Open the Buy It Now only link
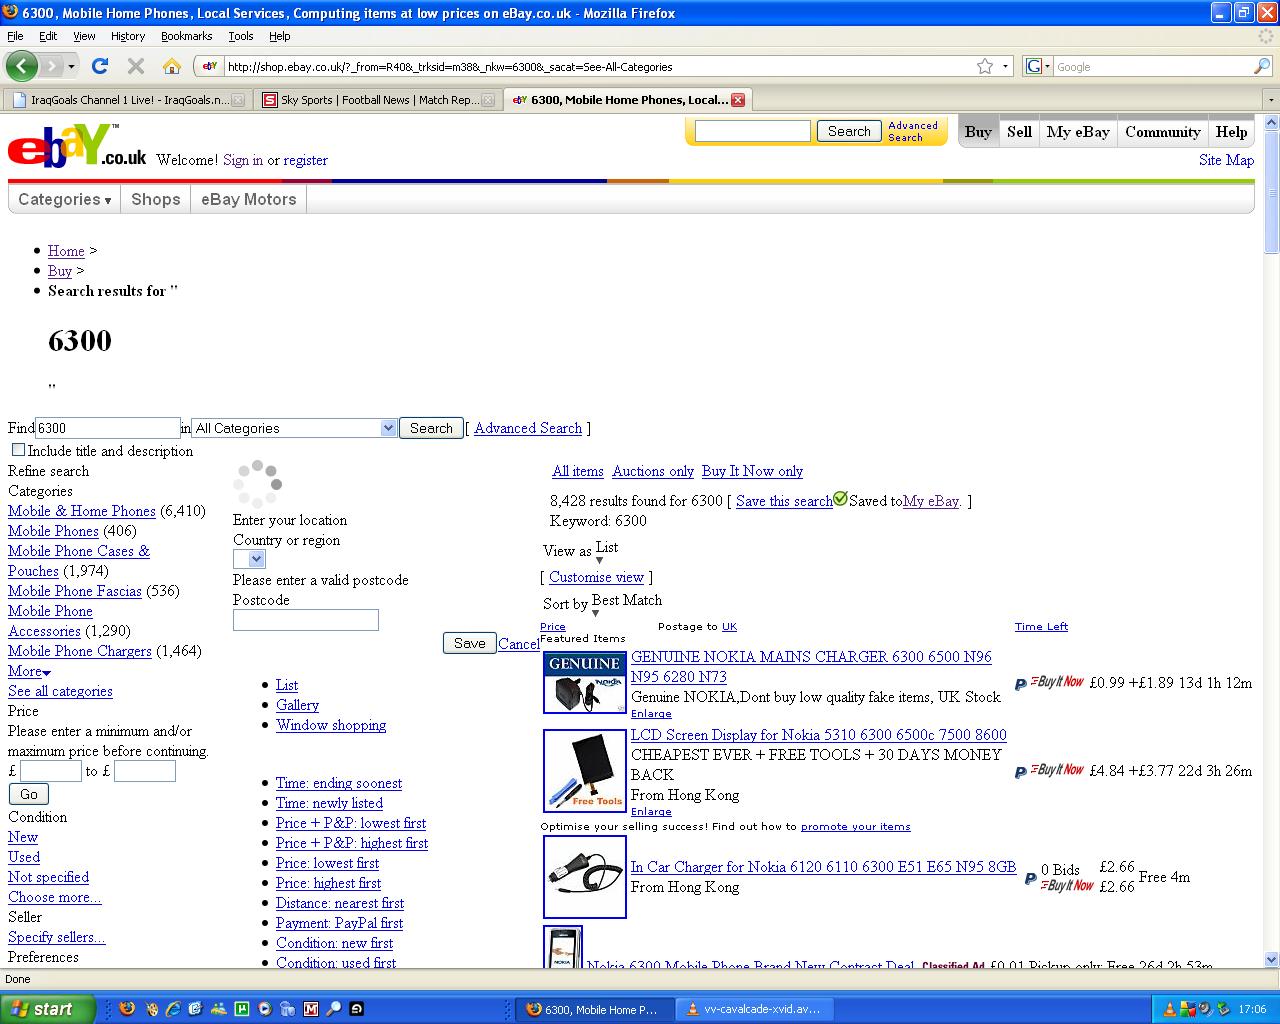The width and height of the screenshot is (1280, 1024). 752,471
